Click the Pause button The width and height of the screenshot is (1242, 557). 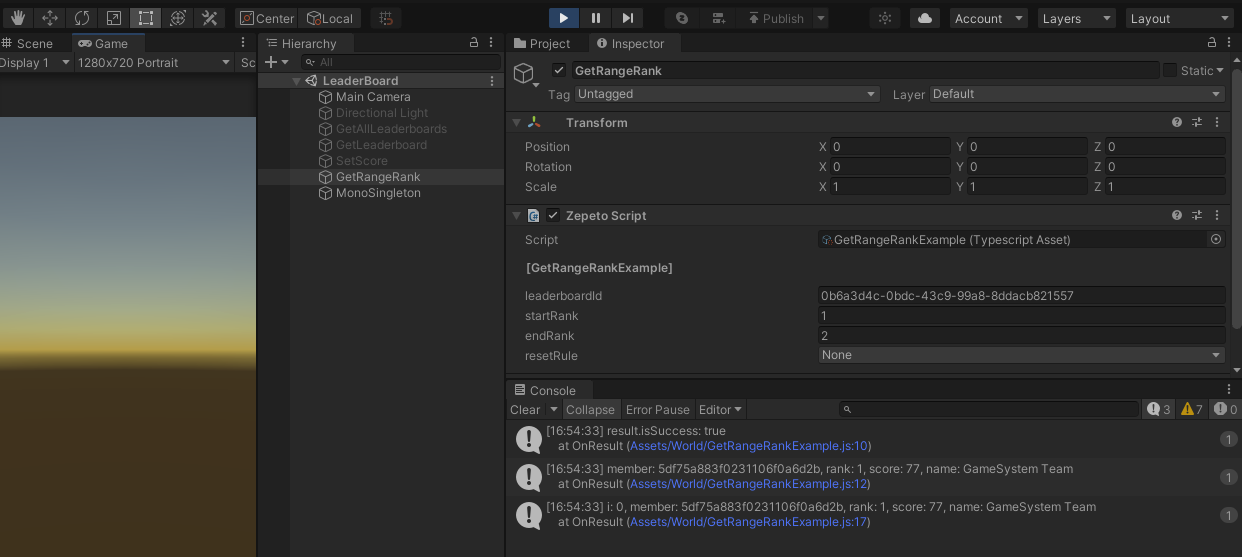point(596,18)
